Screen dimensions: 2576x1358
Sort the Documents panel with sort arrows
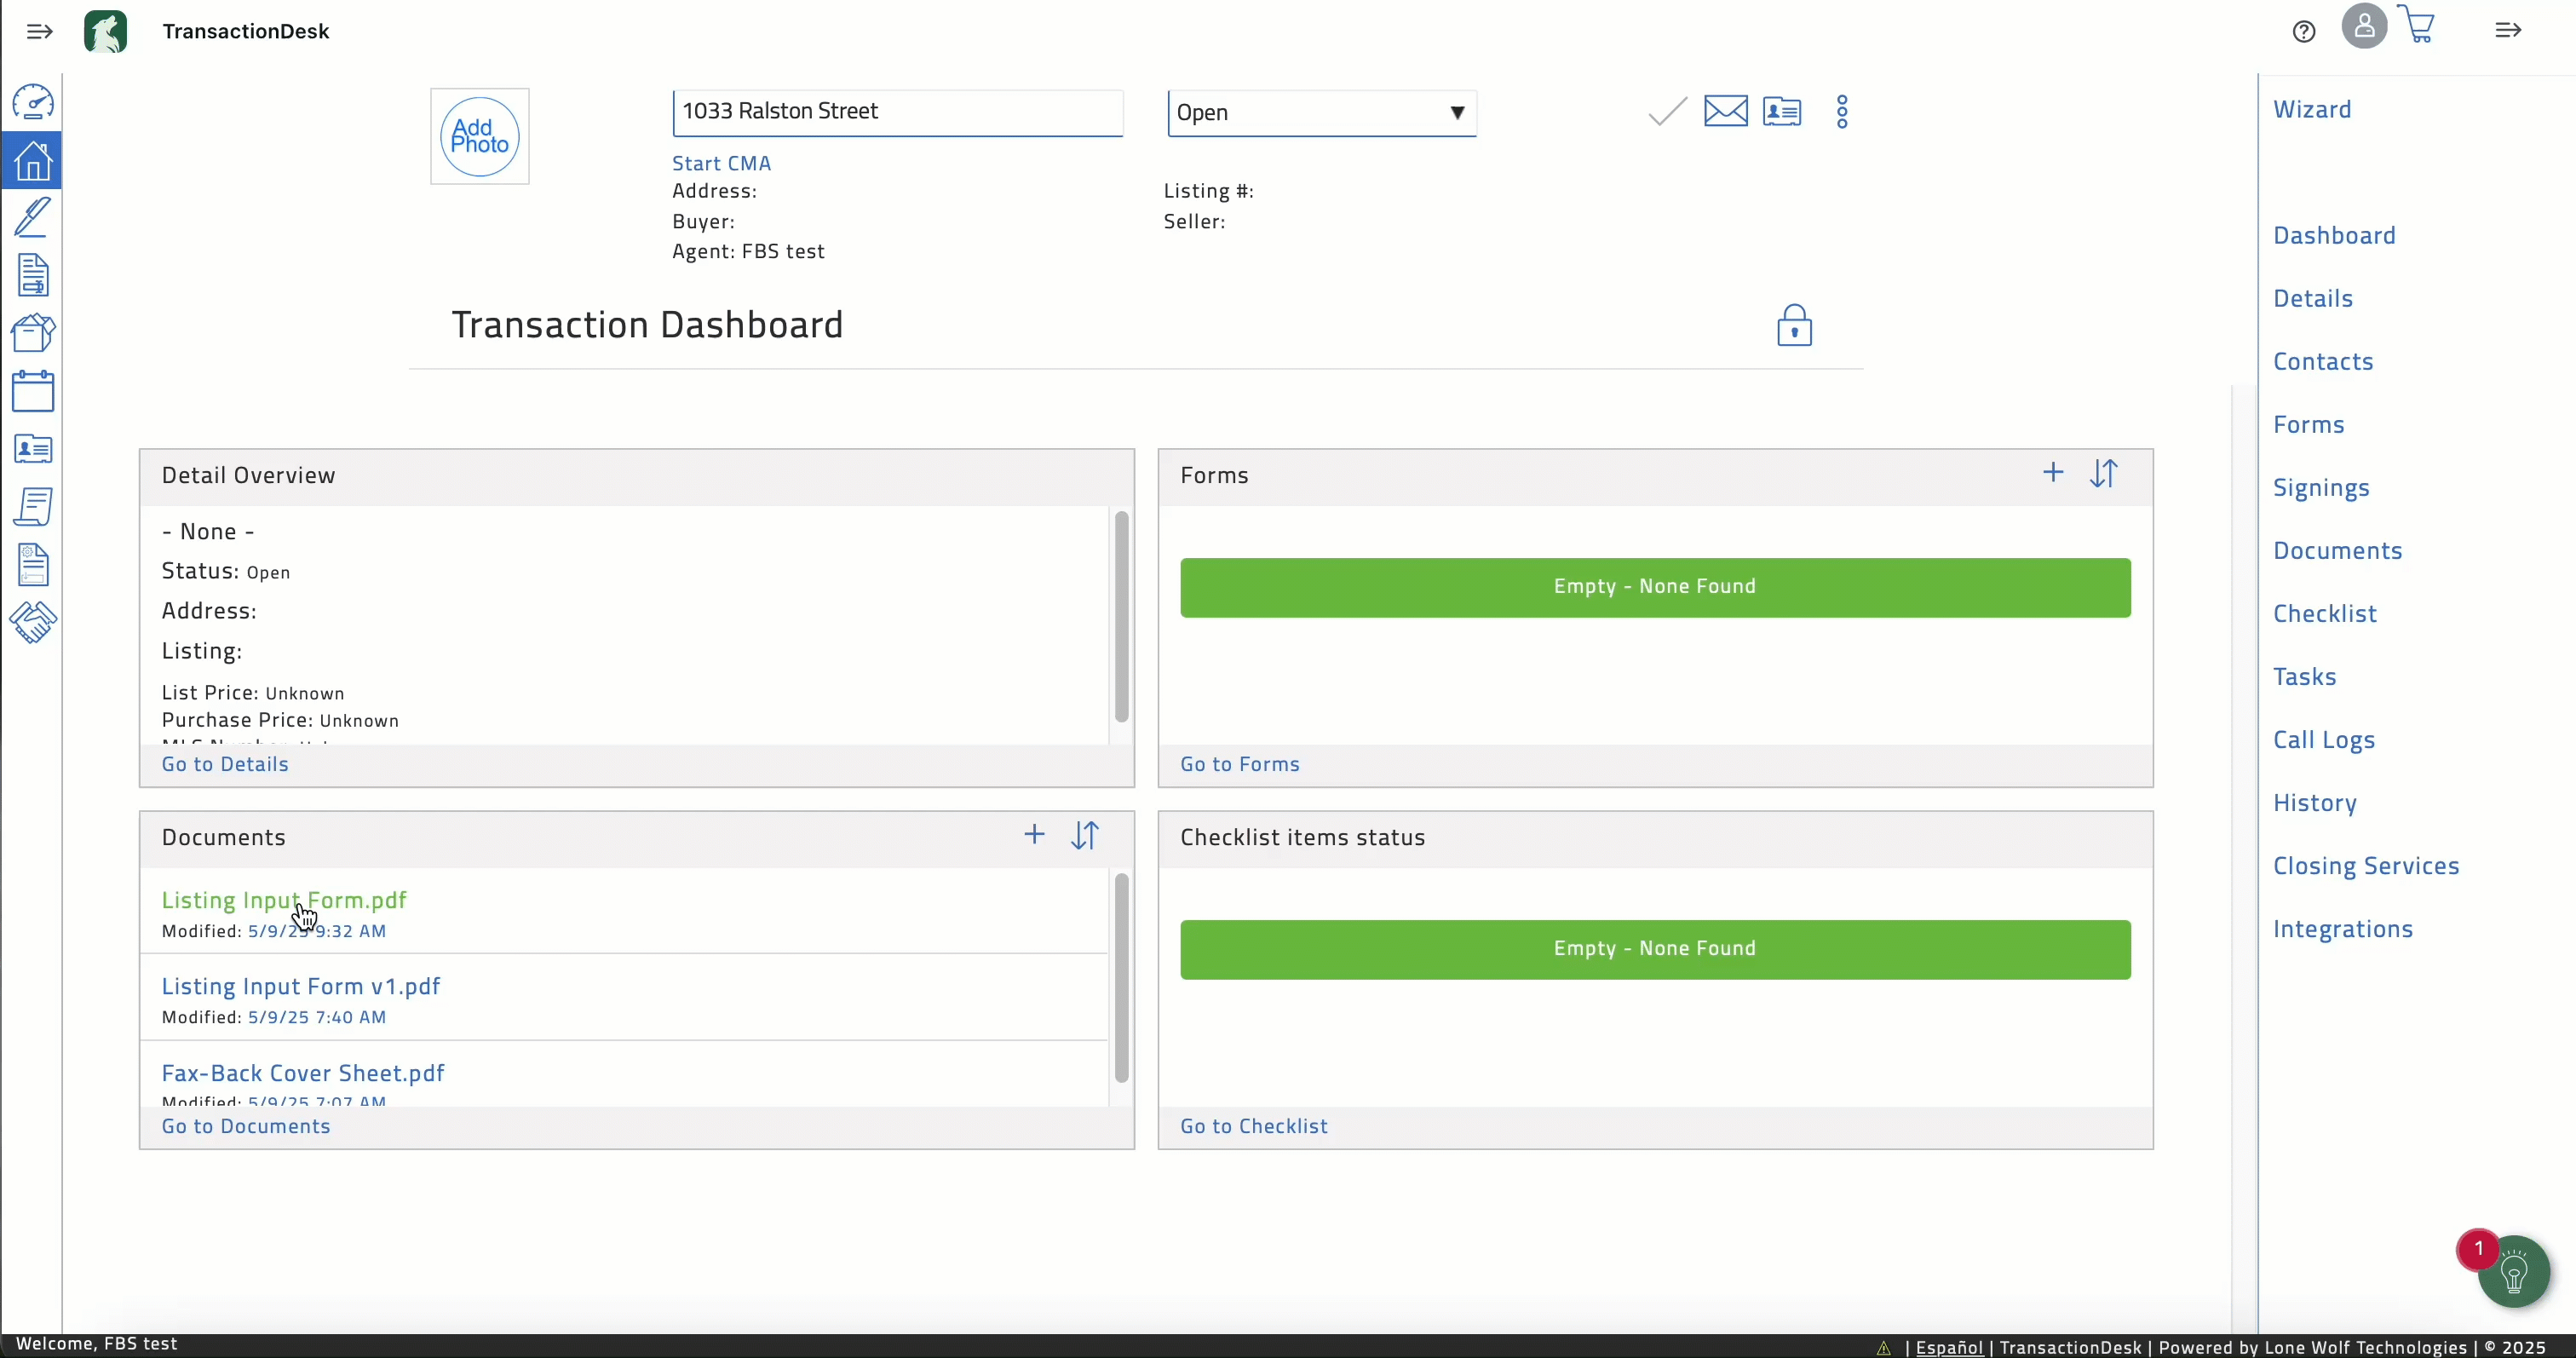click(x=1085, y=836)
